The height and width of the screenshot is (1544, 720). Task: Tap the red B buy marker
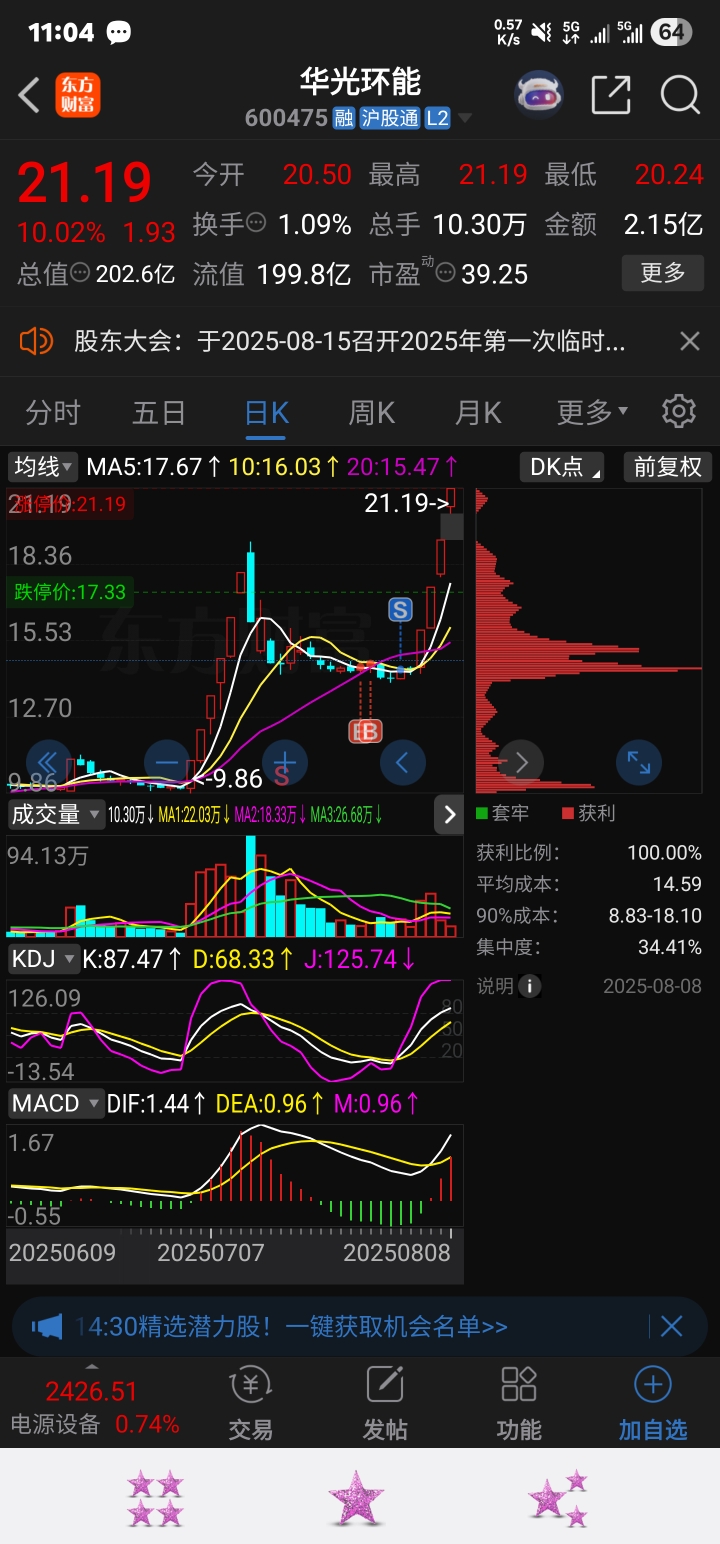[x=370, y=732]
